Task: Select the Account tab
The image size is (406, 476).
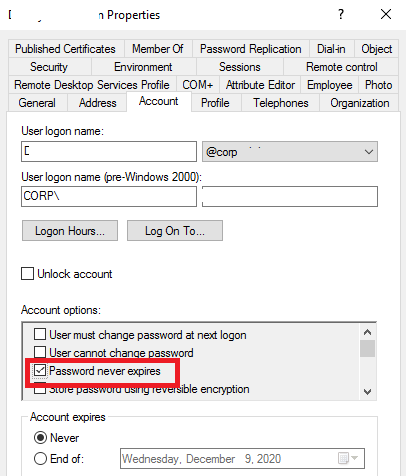Action: (x=159, y=101)
